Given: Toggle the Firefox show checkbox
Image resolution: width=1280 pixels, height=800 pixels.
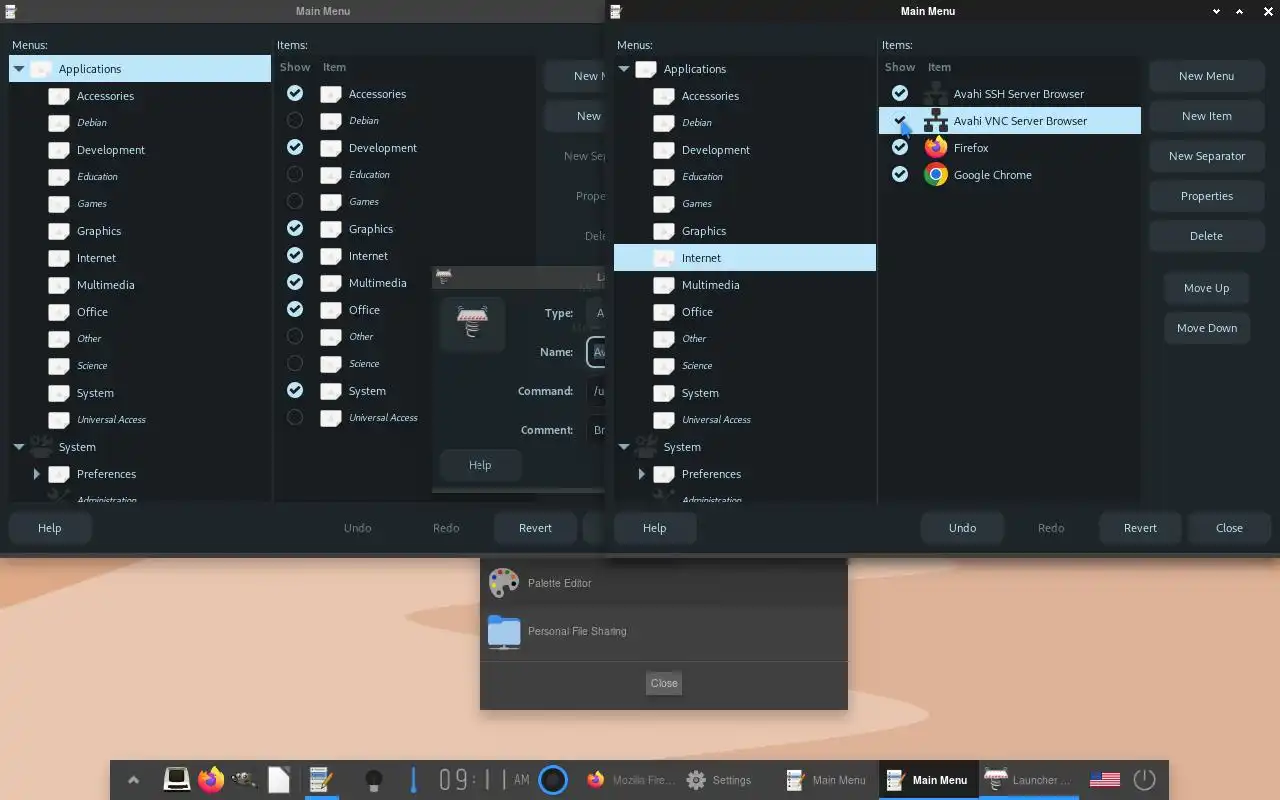Looking at the screenshot, I should coord(900,147).
